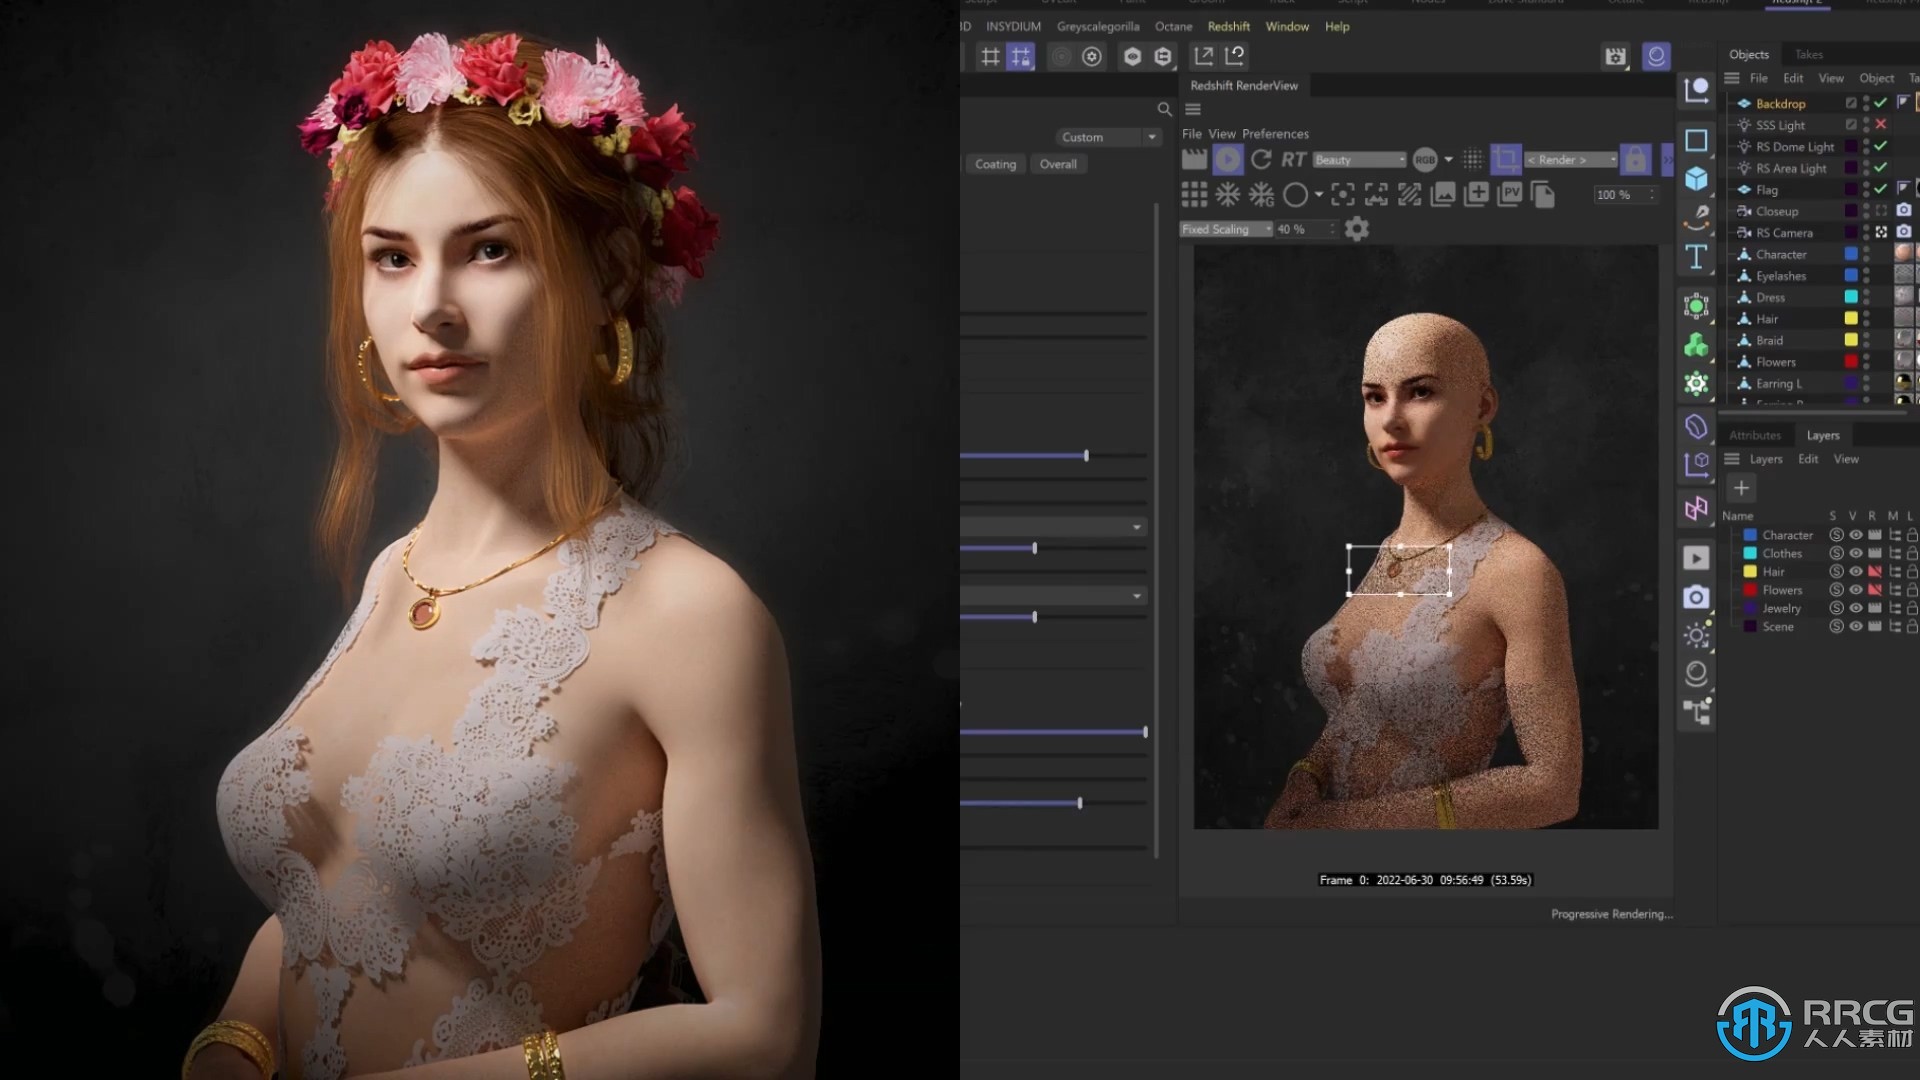The image size is (1920, 1080).
Task: Toggle the render region crop icon
Action: [x=1505, y=159]
